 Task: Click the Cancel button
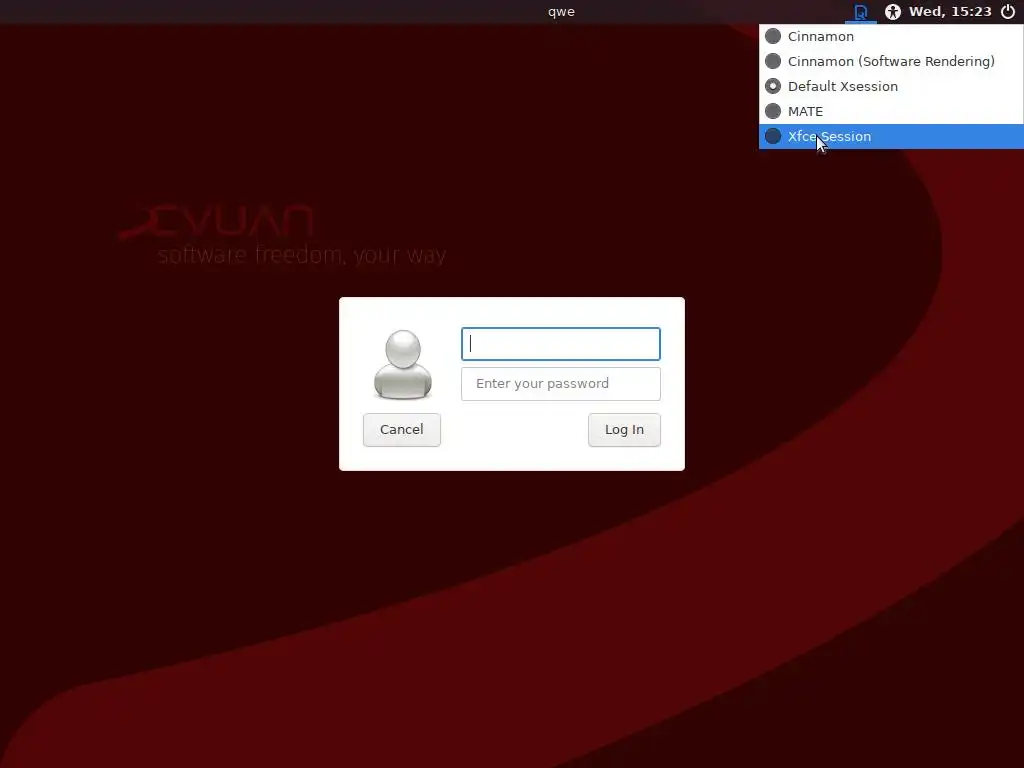pyautogui.click(x=402, y=430)
